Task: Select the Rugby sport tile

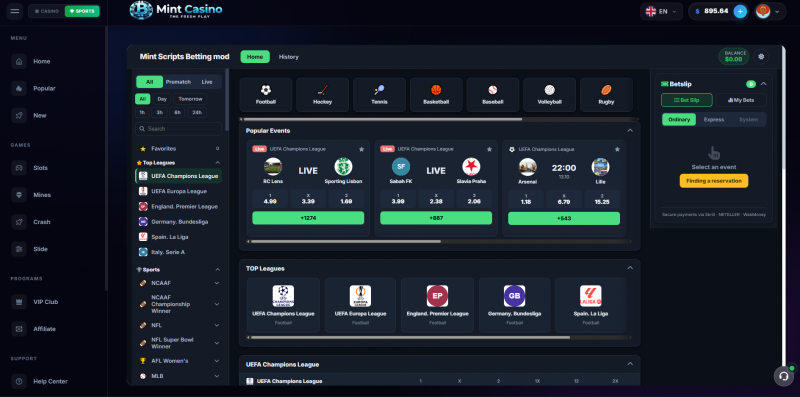Action: (606, 94)
